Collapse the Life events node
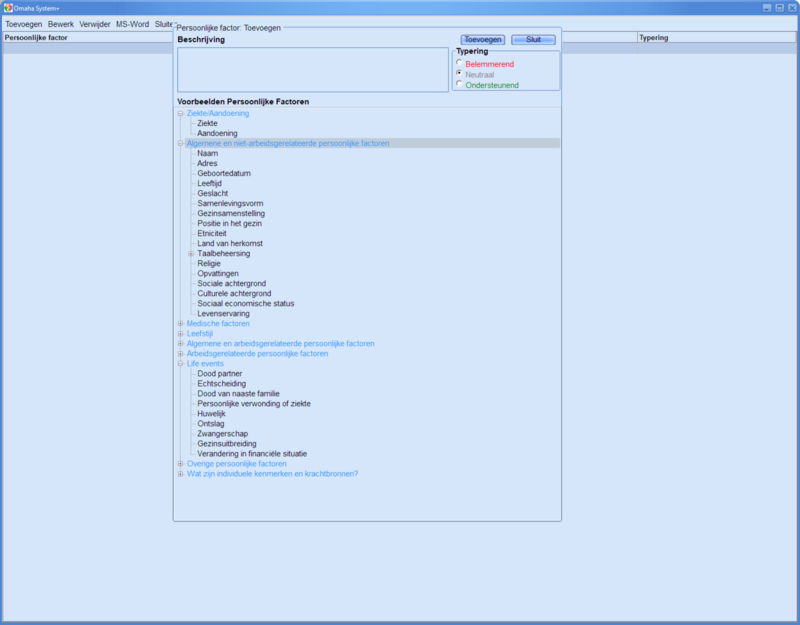This screenshot has height=625, width=800. 181,363
